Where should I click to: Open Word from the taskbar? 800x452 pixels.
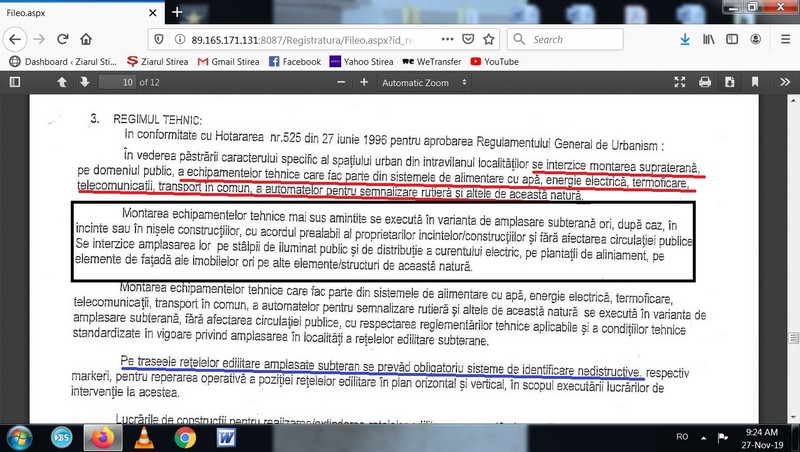(x=225, y=436)
